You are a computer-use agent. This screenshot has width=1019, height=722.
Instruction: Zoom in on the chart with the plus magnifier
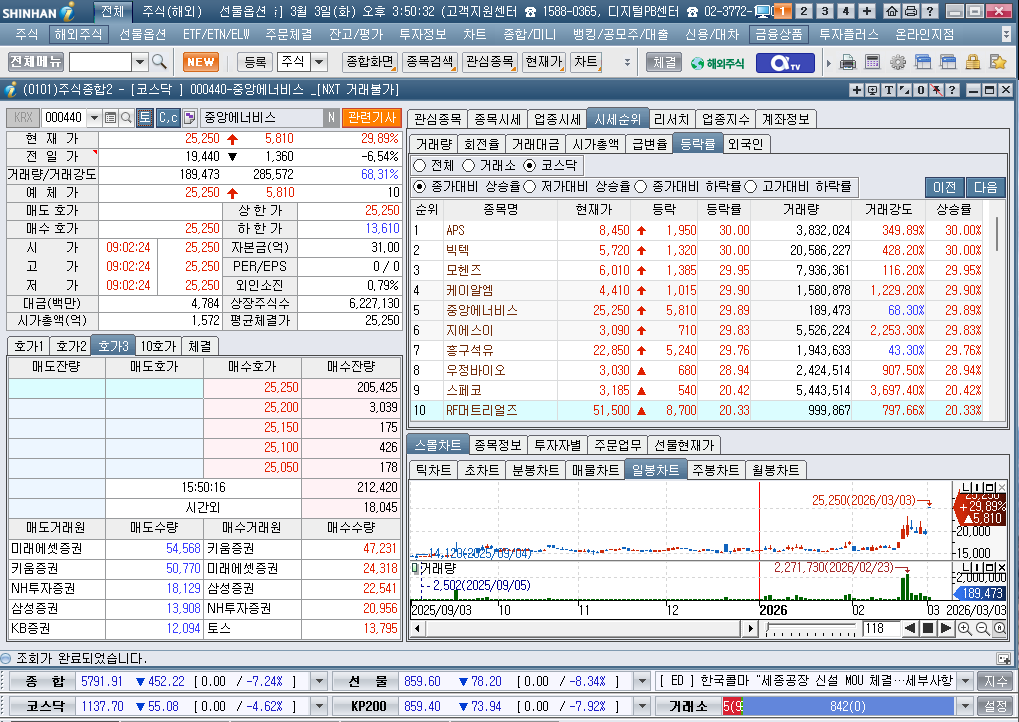point(964,628)
